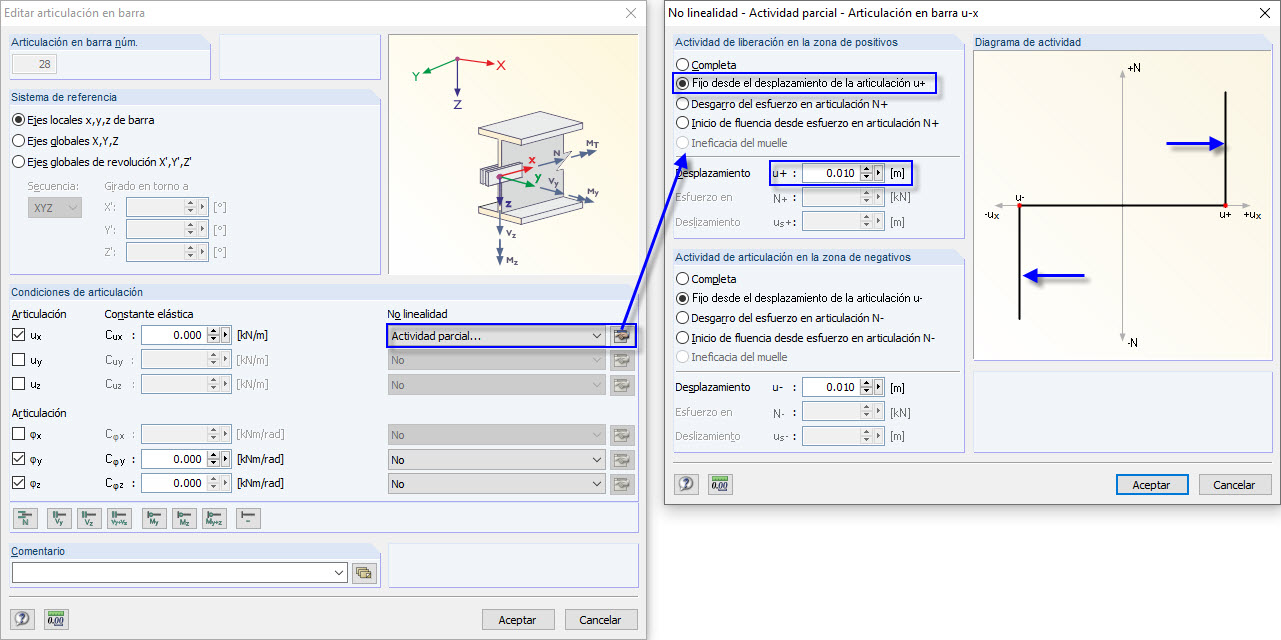Select Completa in negative zone
The width and height of the screenshot is (1281, 640).
tap(707, 279)
